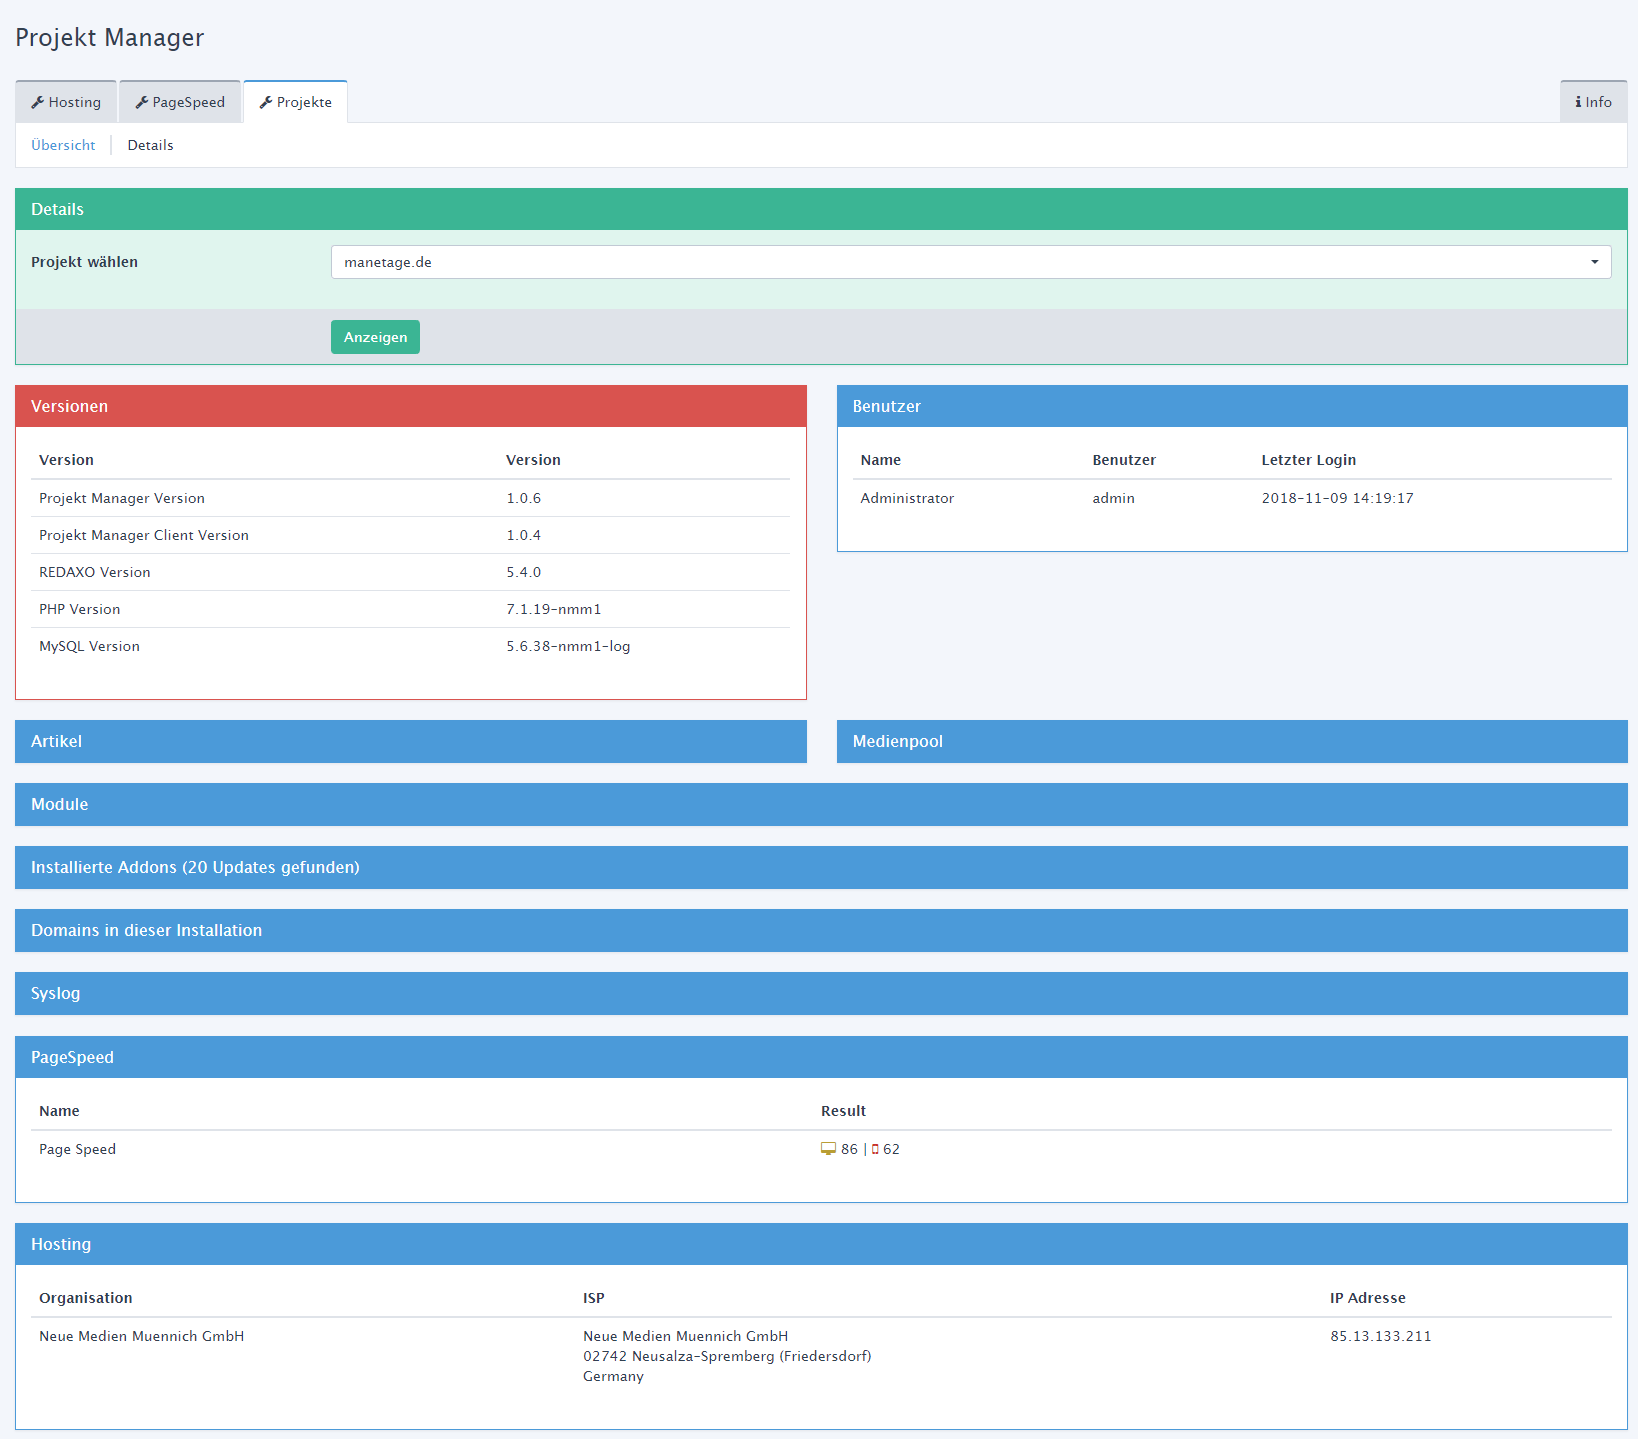Click the wrench icon on Projekte tab
The image size is (1638, 1439).
point(266,102)
